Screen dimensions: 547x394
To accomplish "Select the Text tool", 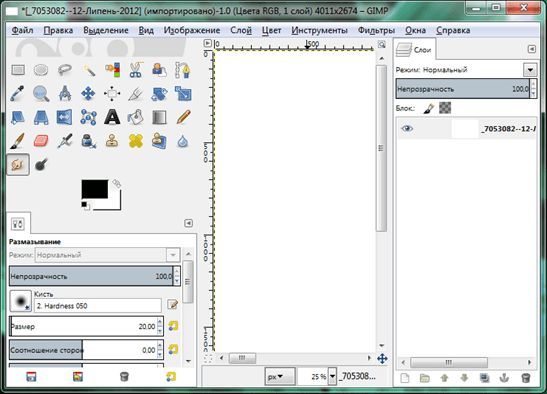I will click(112, 117).
